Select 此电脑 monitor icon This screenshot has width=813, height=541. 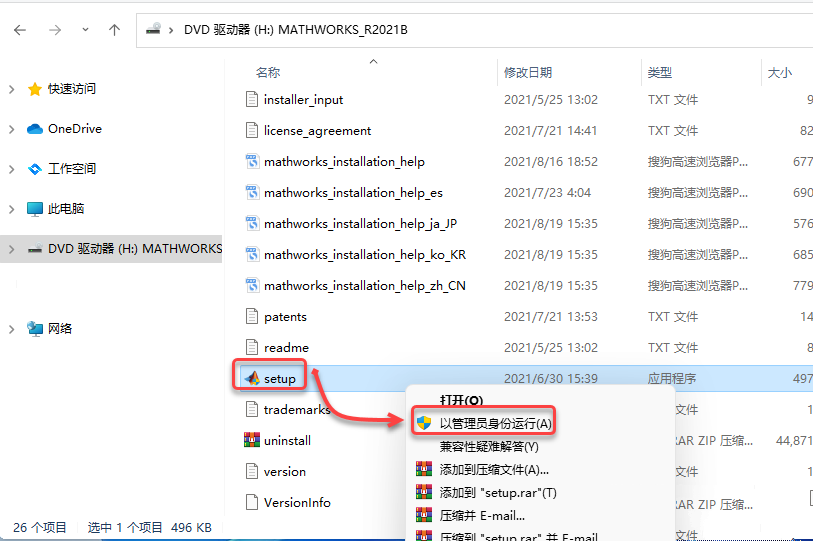35,209
